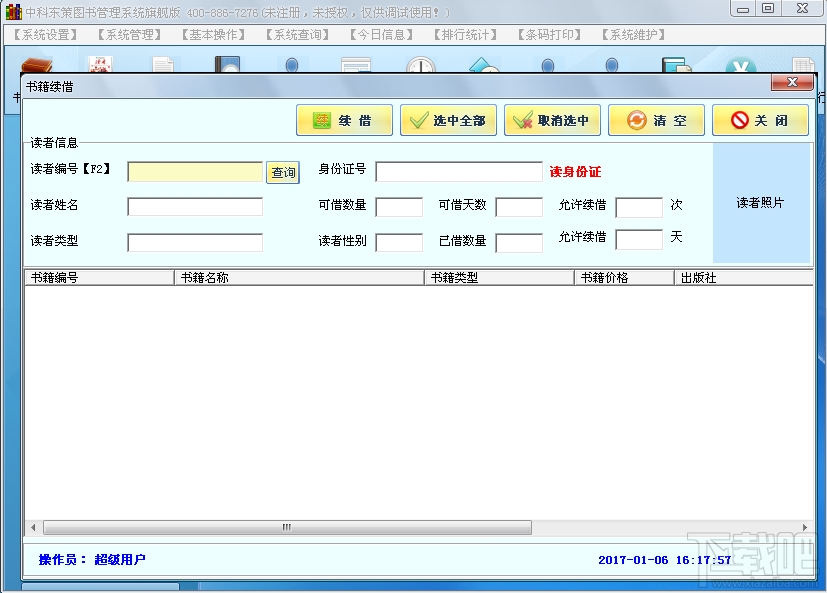
Task: Open the 【排行统计】 menu
Action: tap(465, 35)
